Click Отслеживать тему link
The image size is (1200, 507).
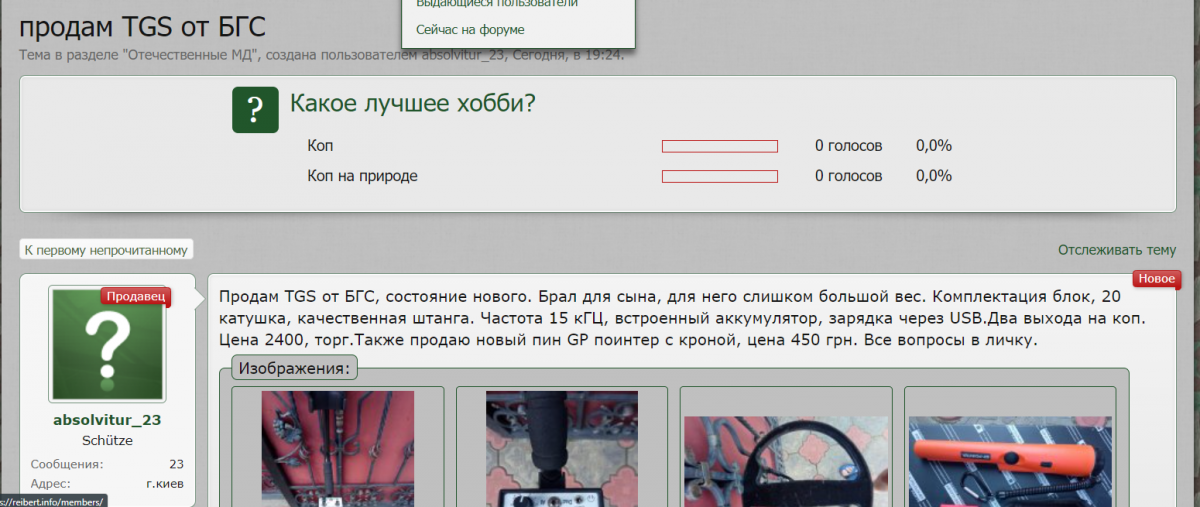click(1117, 250)
